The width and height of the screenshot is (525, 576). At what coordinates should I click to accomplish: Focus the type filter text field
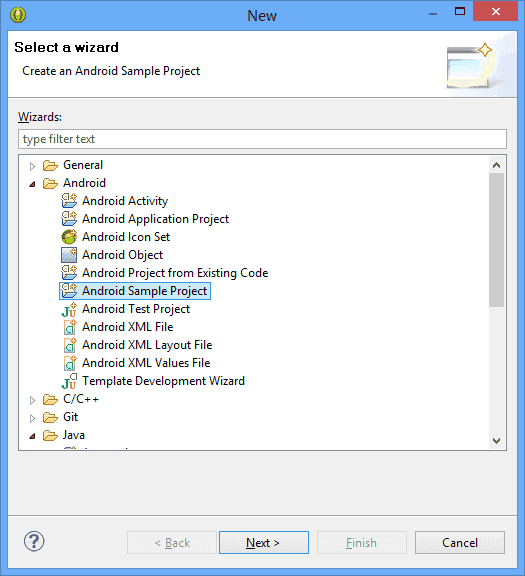coord(262,139)
